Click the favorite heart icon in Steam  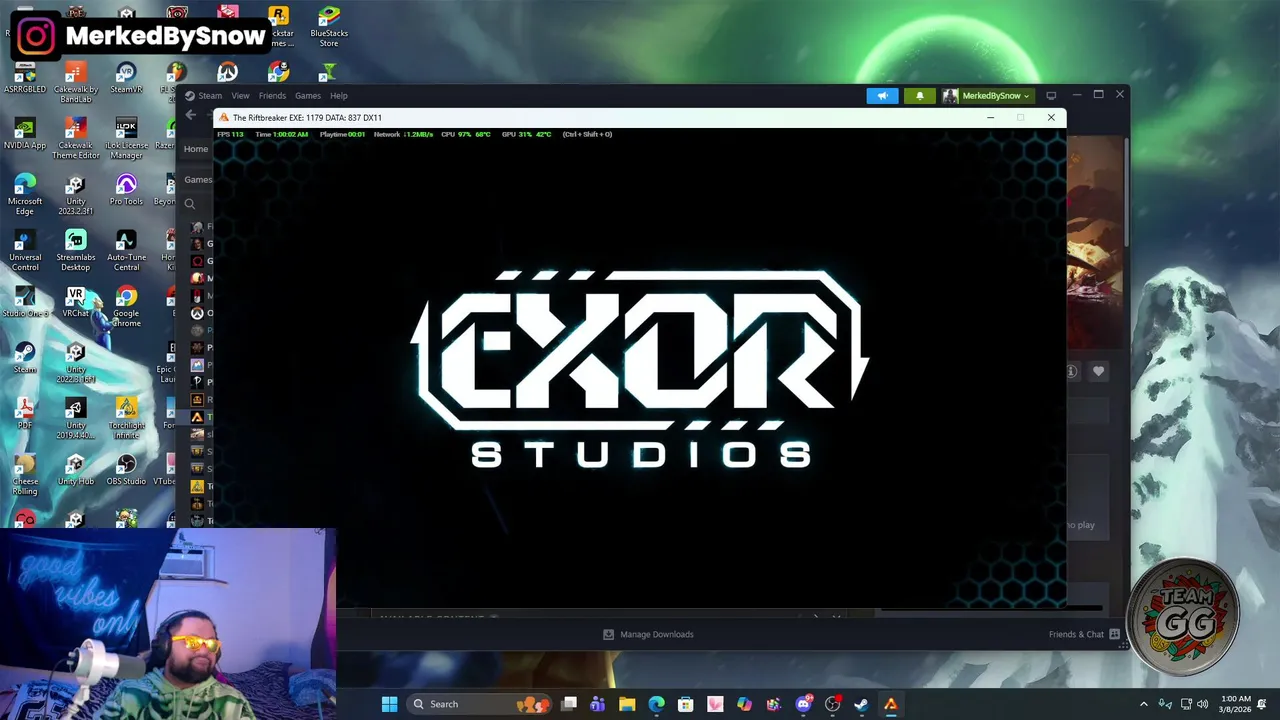[1098, 371]
